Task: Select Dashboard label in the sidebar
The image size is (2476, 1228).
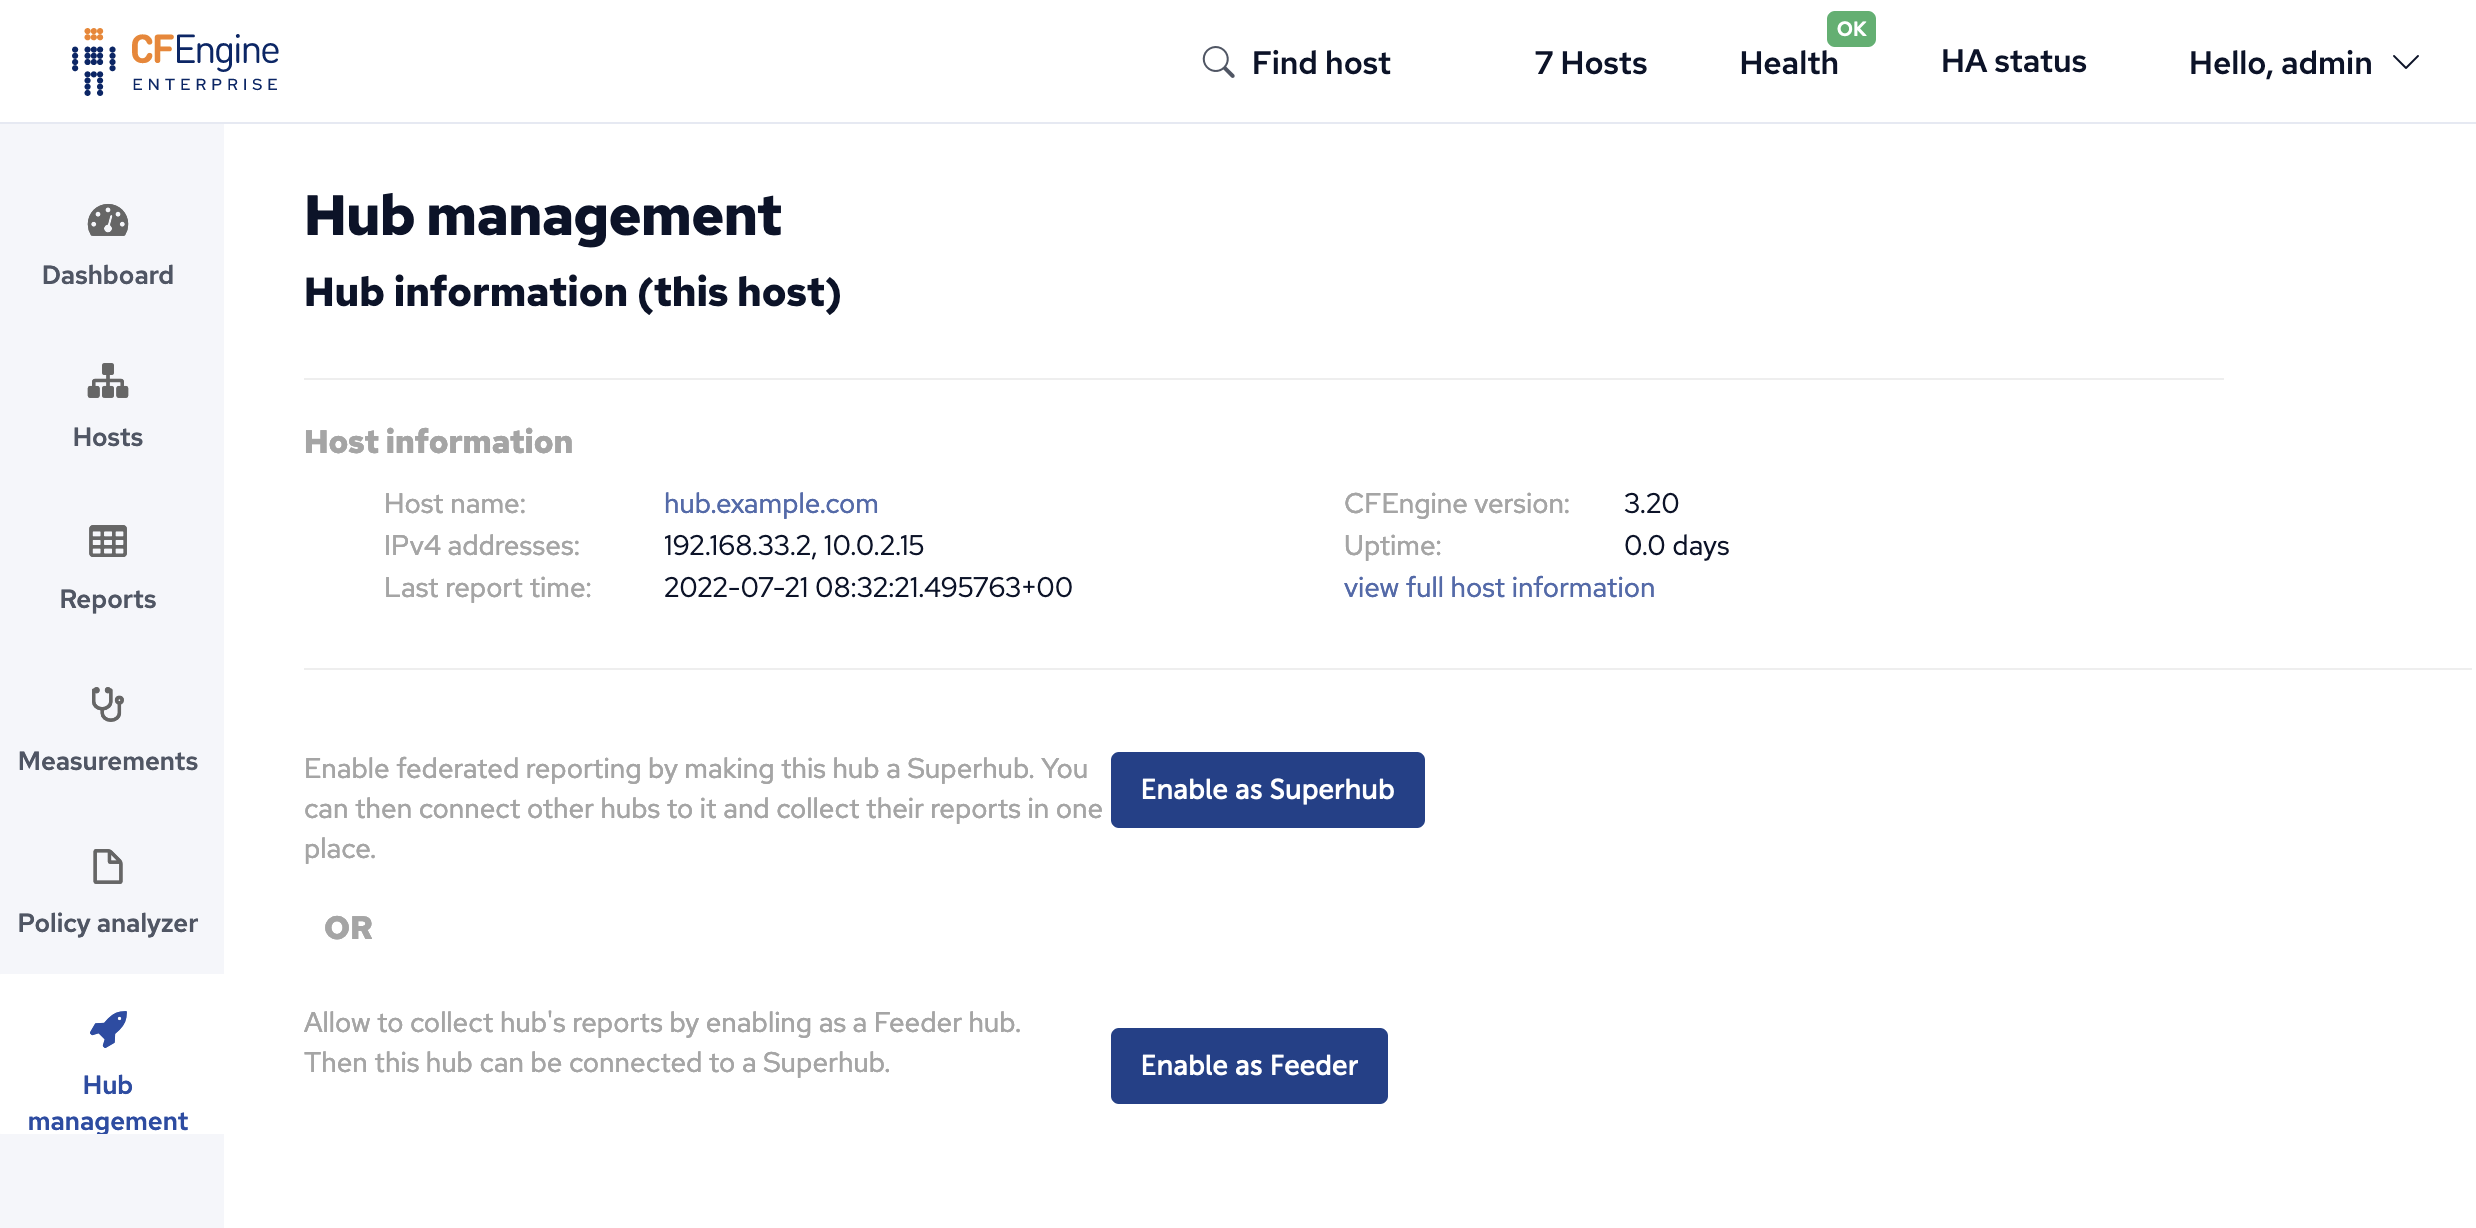Action: tap(107, 274)
